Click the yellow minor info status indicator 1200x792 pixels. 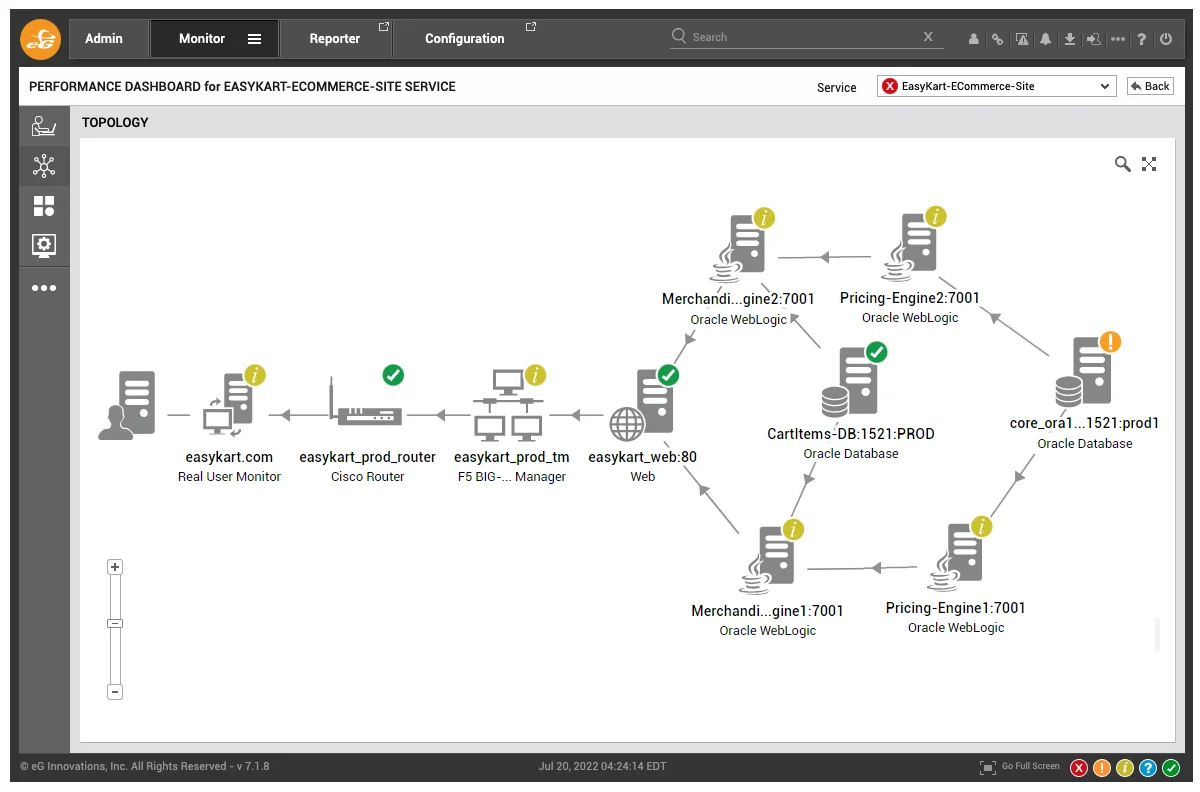[1125, 768]
